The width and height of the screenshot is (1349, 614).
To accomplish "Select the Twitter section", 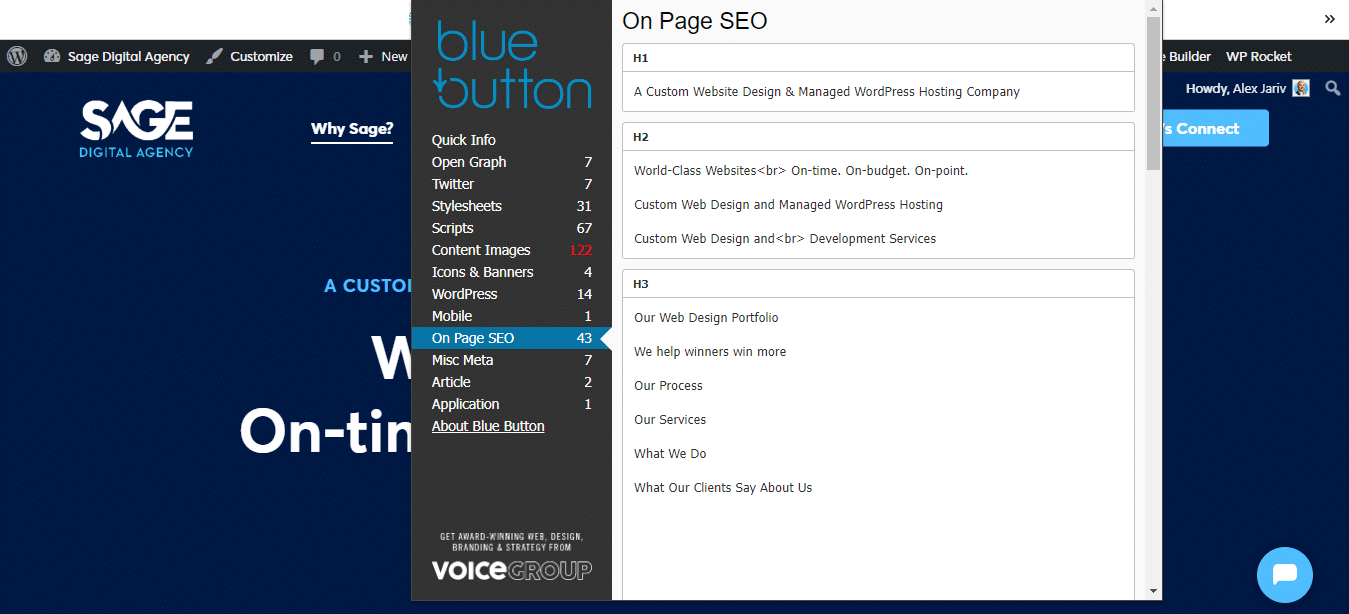I will pyautogui.click(x=512, y=184).
